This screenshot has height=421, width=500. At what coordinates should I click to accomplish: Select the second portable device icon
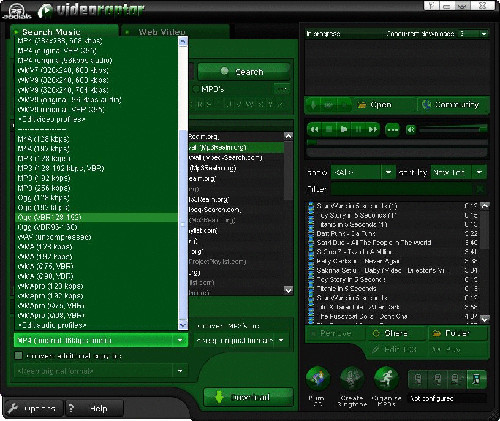tap(438, 379)
